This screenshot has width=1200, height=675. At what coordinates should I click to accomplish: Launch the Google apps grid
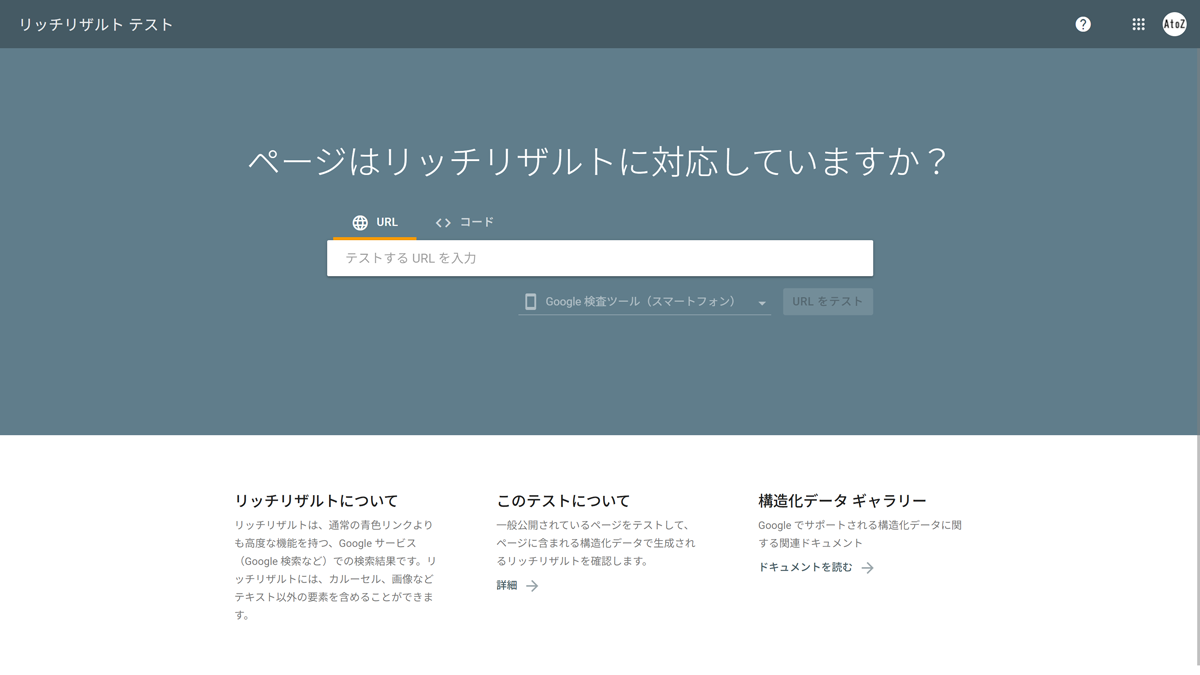(x=1138, y=23)
